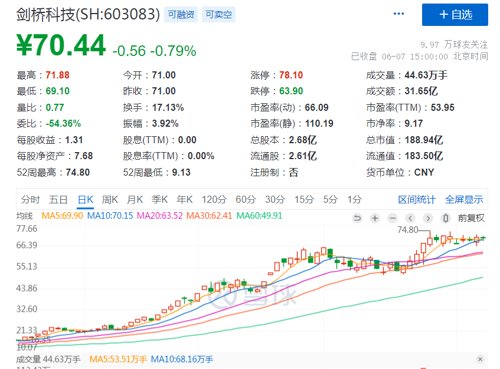Move chart right with the right chevron icon
Viewport: 500px width, 369px height.
click(428, 218)
